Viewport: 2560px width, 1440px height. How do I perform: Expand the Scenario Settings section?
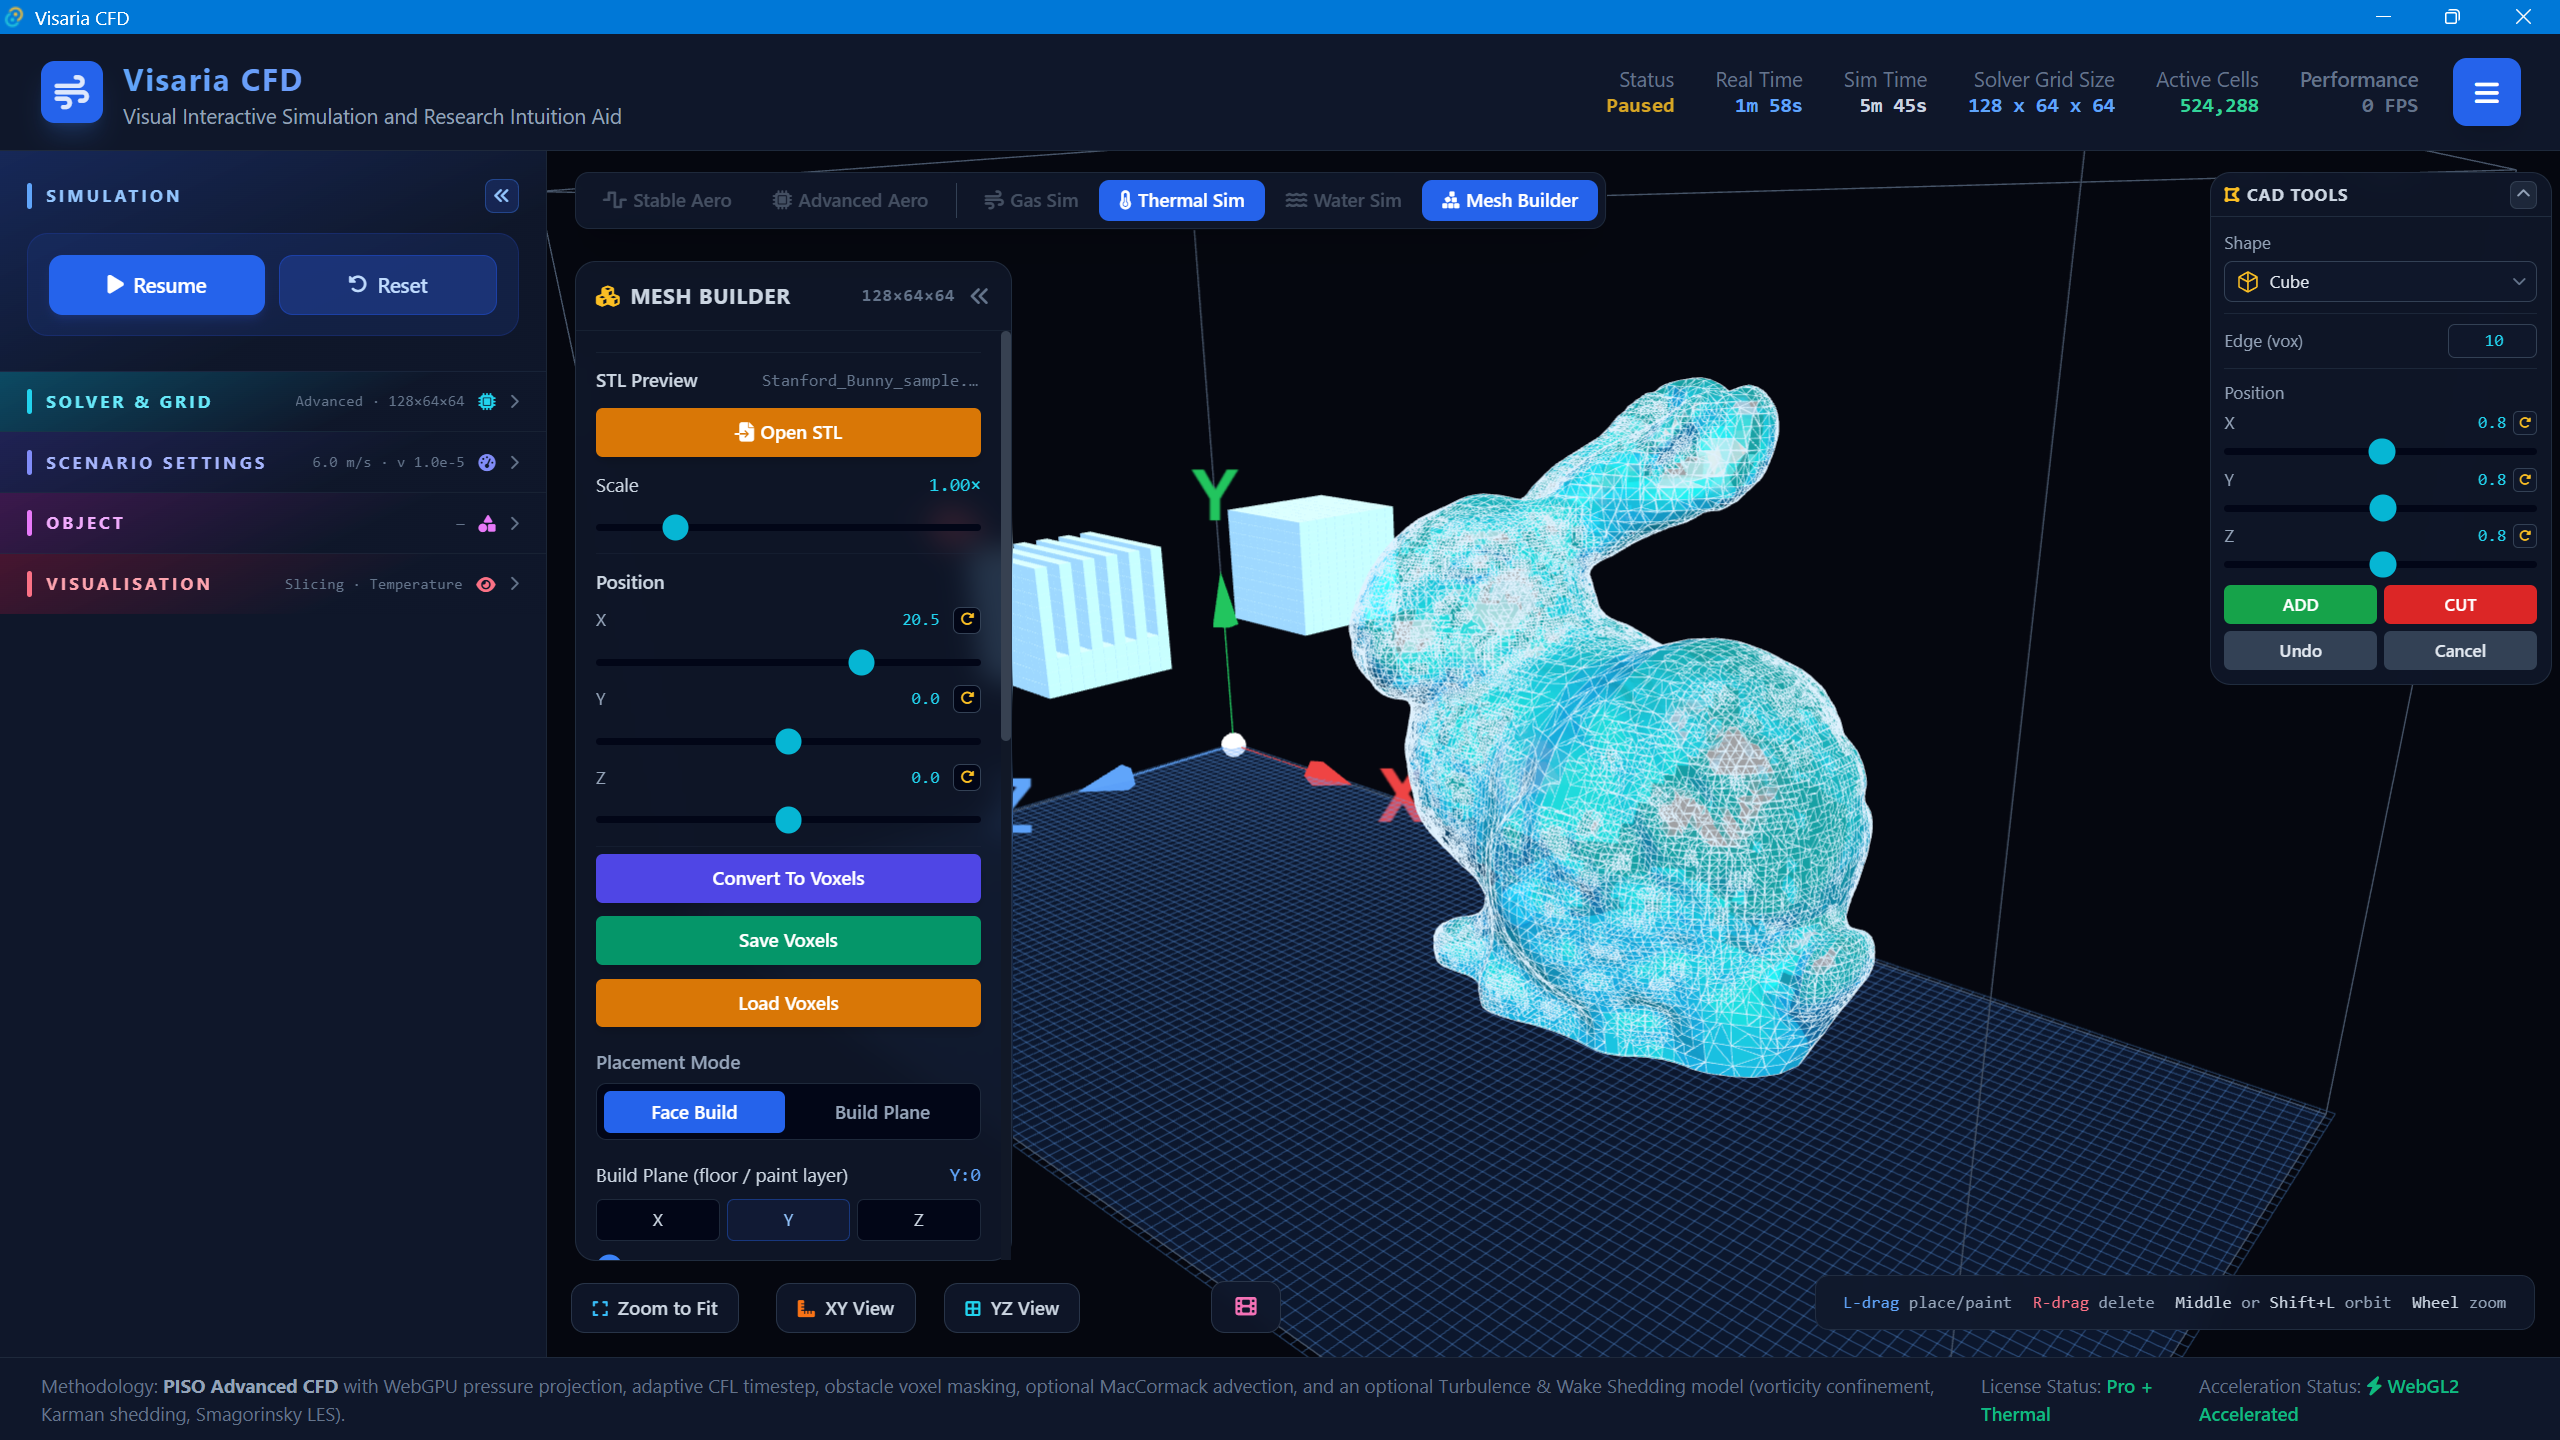tap(515, 462)
